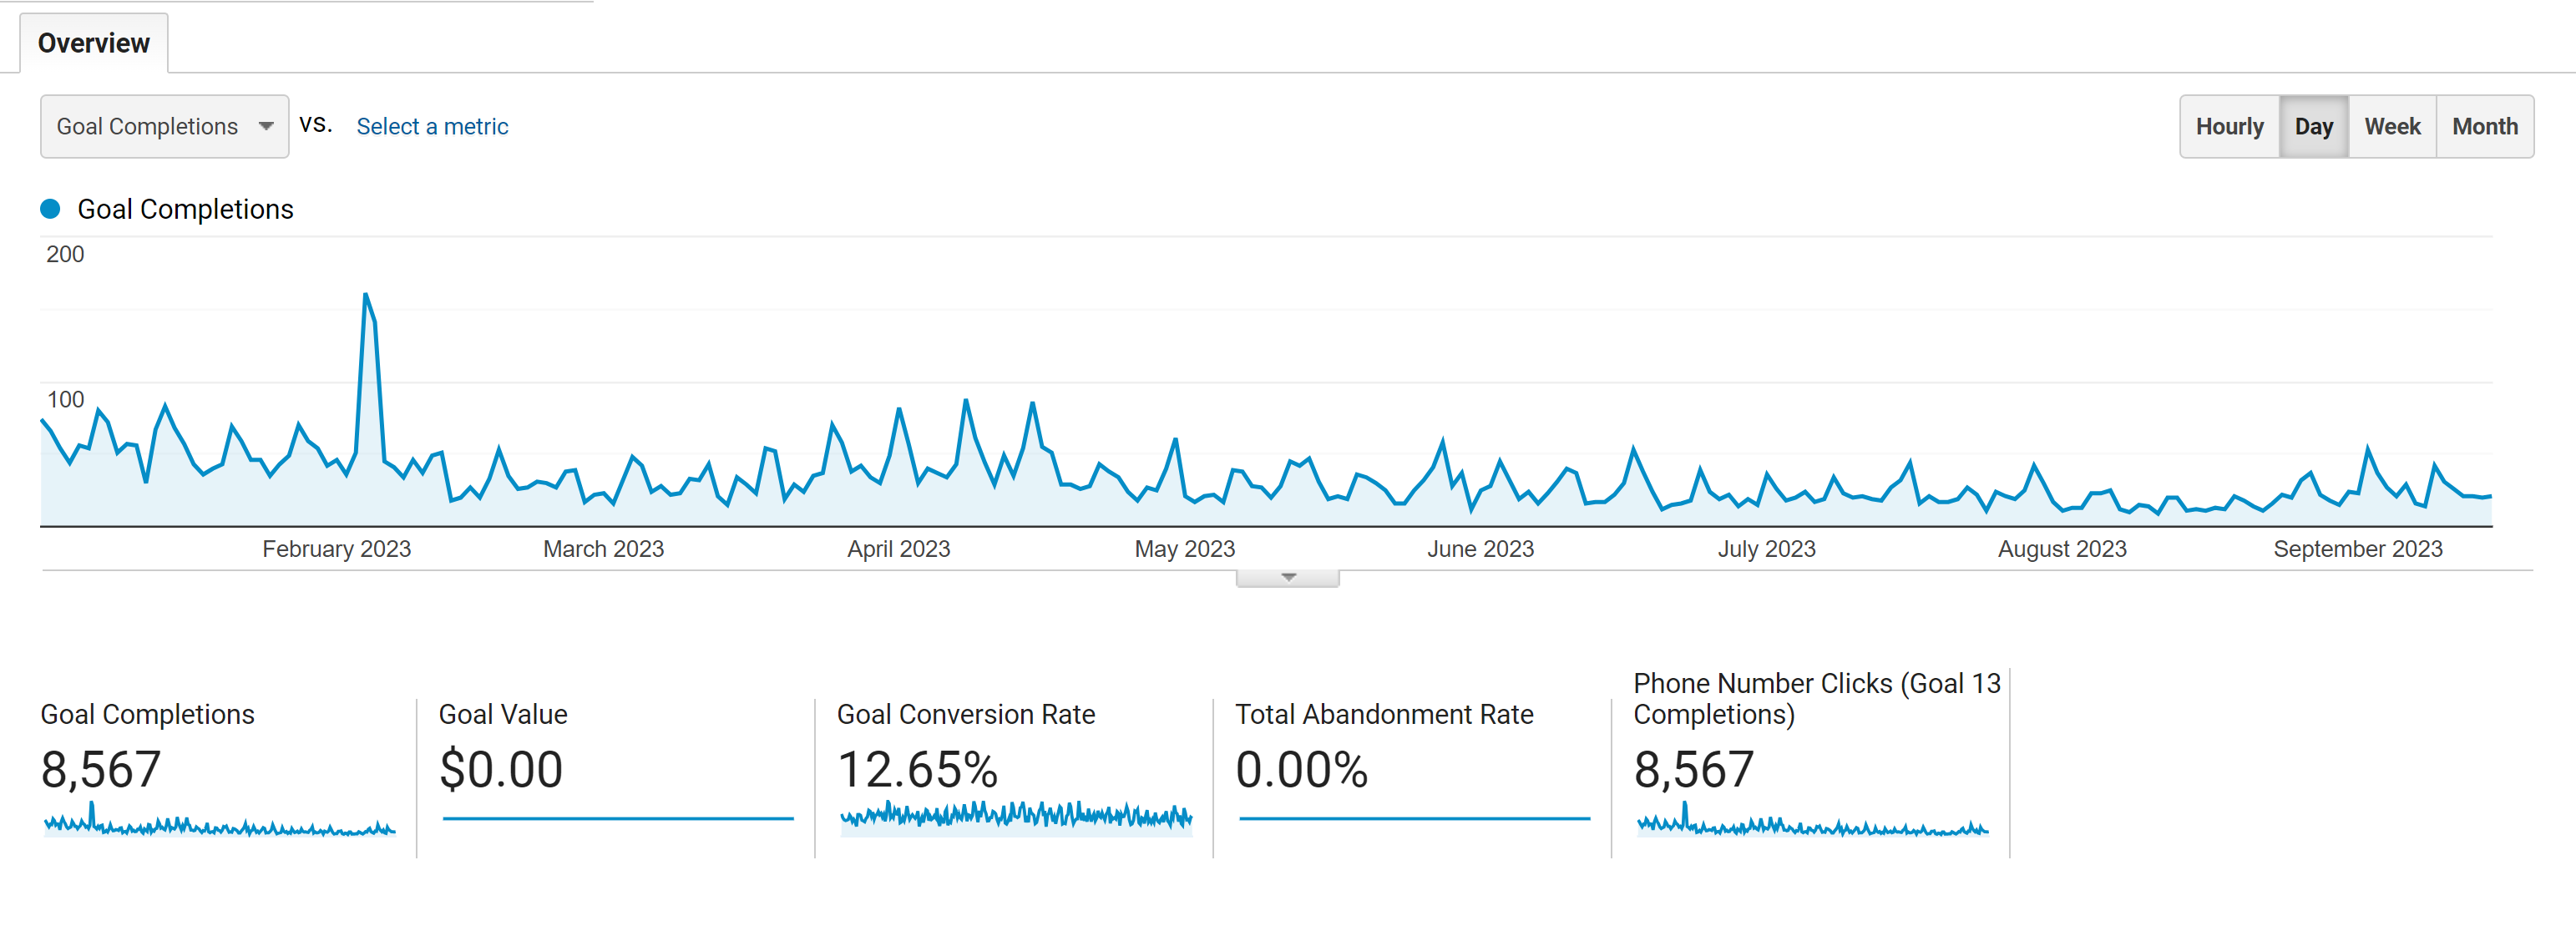
Task: Click the April 2023 axis label
Action: [x=898, y=549]
